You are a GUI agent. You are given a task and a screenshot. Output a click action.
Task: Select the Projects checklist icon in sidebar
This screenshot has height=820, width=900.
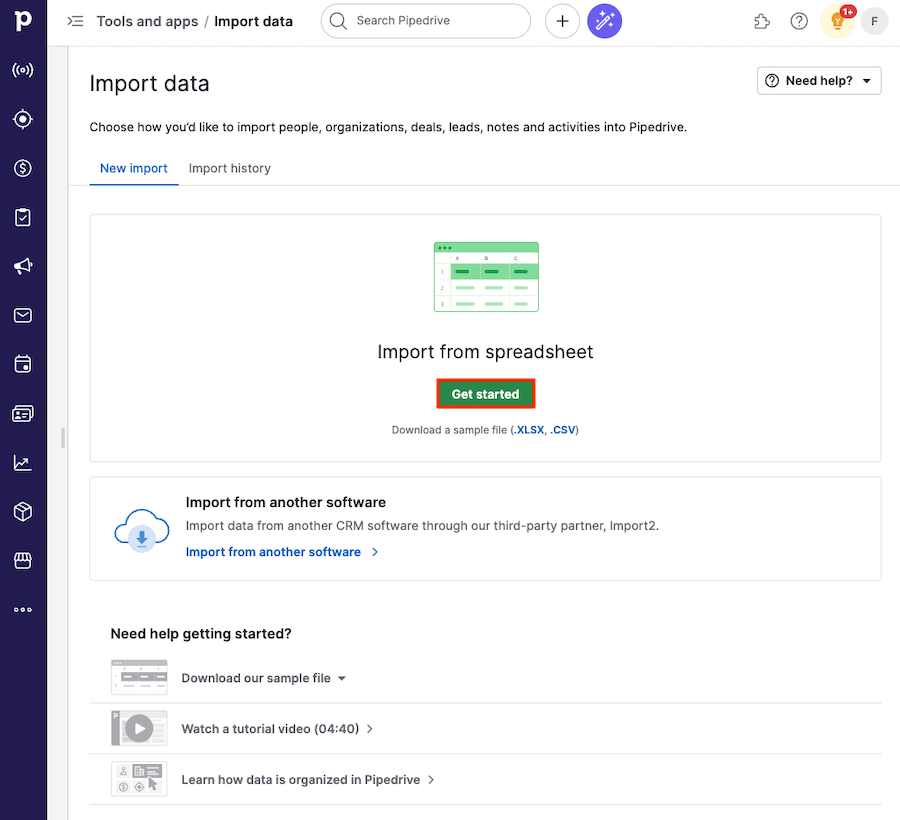(x=23, y=217)
